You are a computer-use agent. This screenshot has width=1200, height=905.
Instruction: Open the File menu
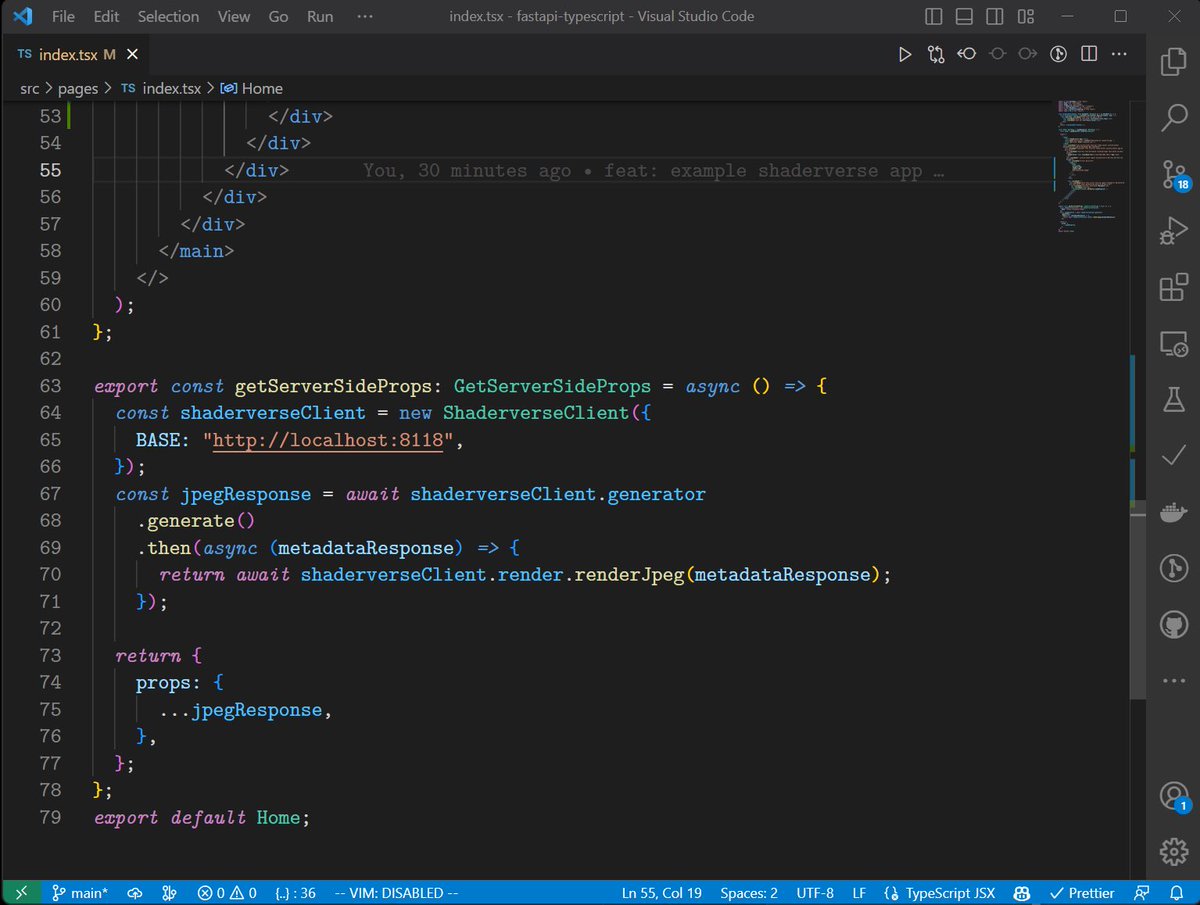(x=62, y=17)
